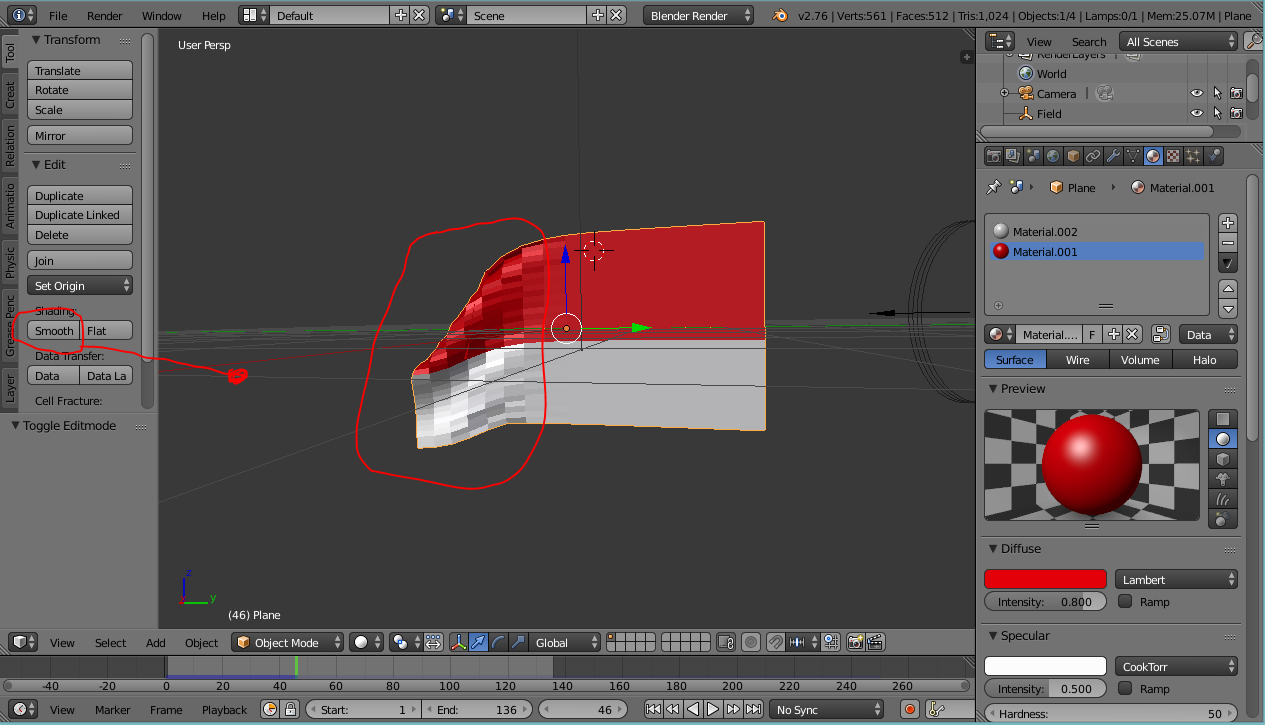Screen dimensions: 1265x725
Task: Open the Render menu
Action: point(104,15)
